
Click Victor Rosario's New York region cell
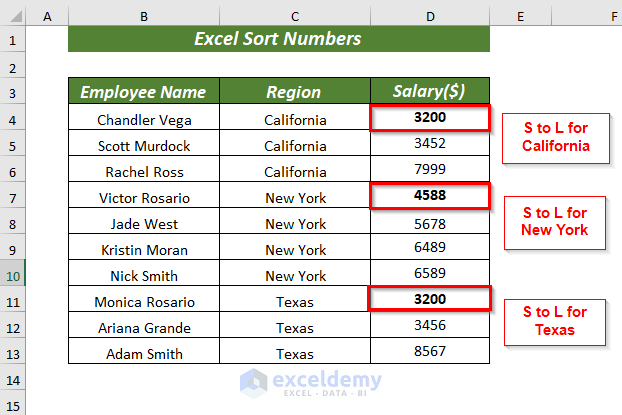click(295, 197)
